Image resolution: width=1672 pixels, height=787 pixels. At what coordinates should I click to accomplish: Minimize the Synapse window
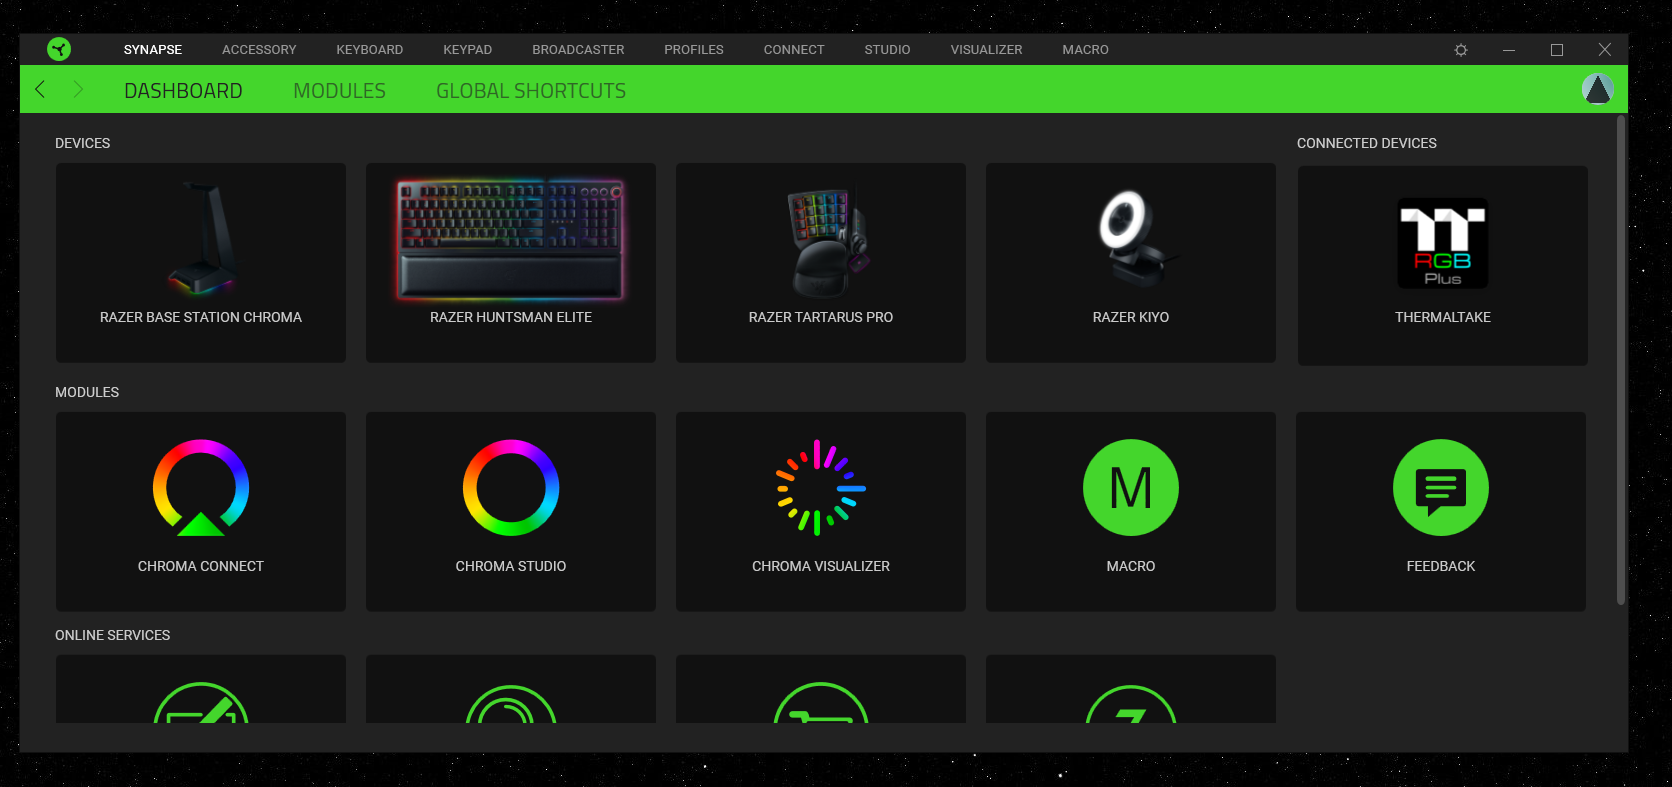(x=1509, y=50)
